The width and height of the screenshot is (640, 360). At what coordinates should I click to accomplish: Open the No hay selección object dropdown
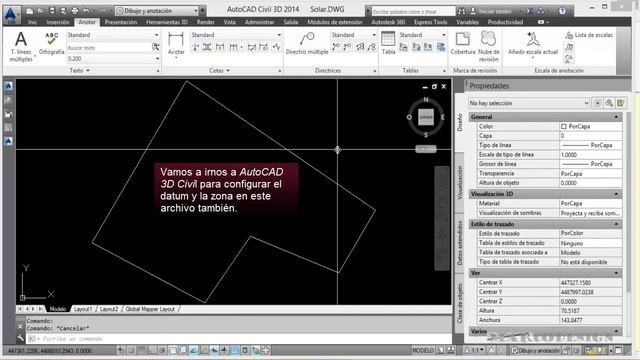[529, 103]
